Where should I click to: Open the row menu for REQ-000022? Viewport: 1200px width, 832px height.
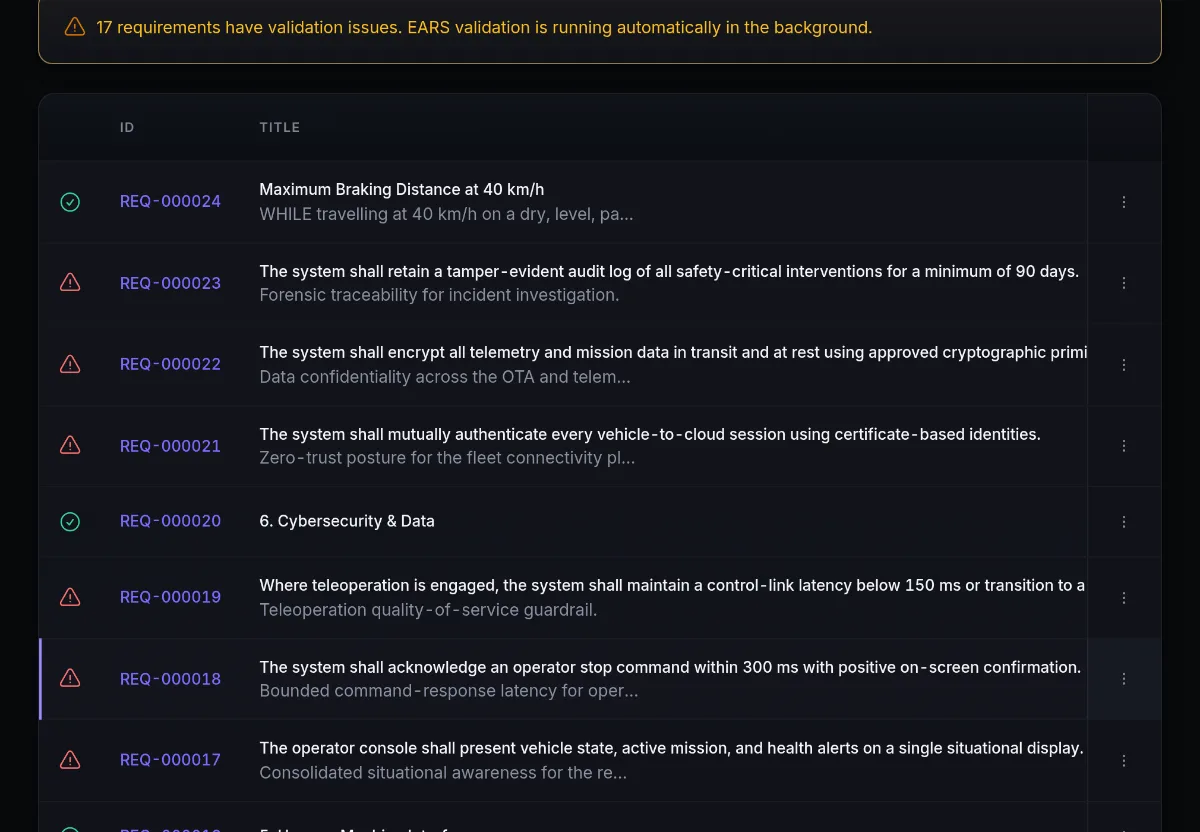[1124, 365]
